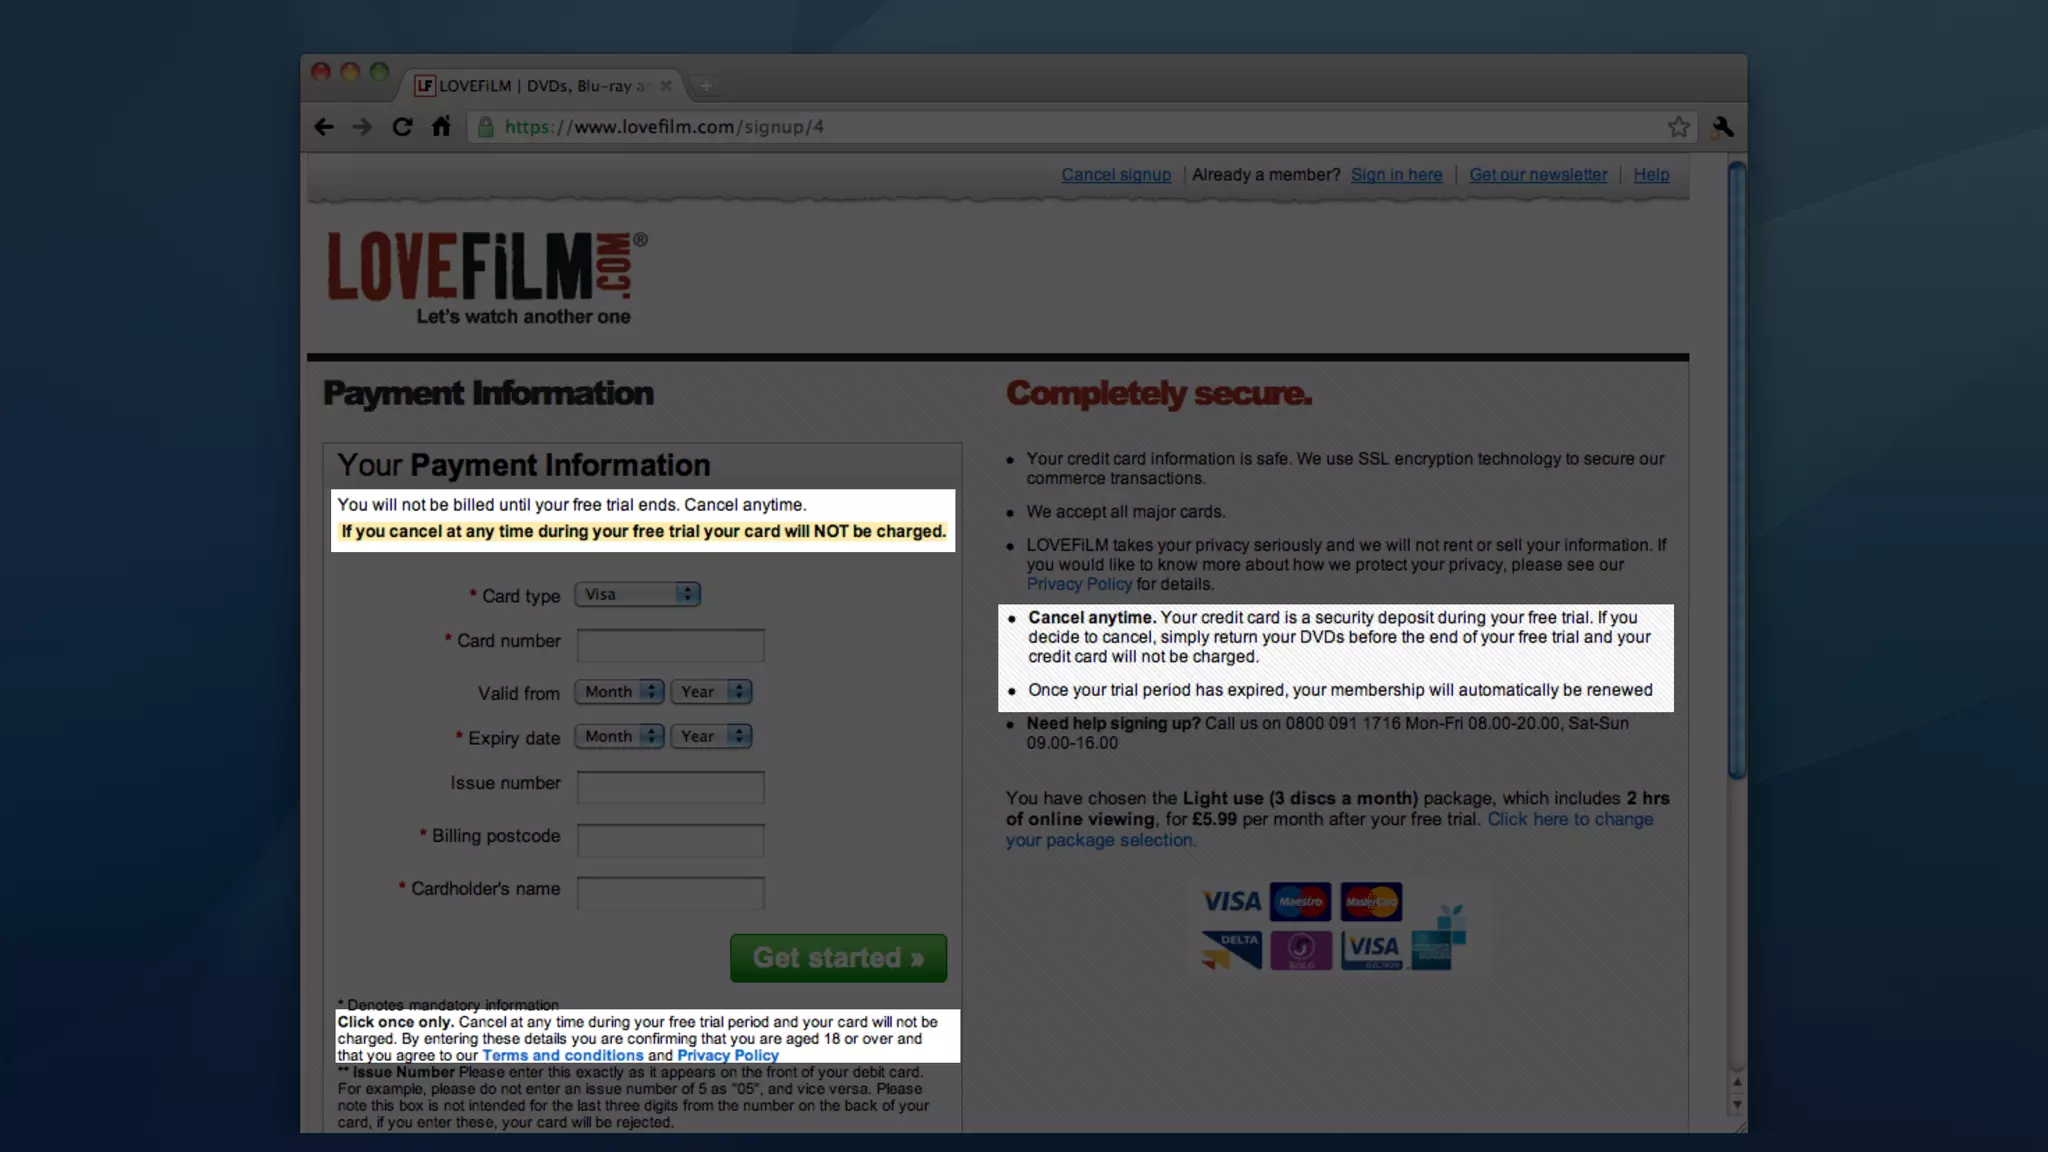The height and width of the screenshot is (1152, 2048).
Task: Open the Expiry date Year dropdown
Action: coord(711,737)
